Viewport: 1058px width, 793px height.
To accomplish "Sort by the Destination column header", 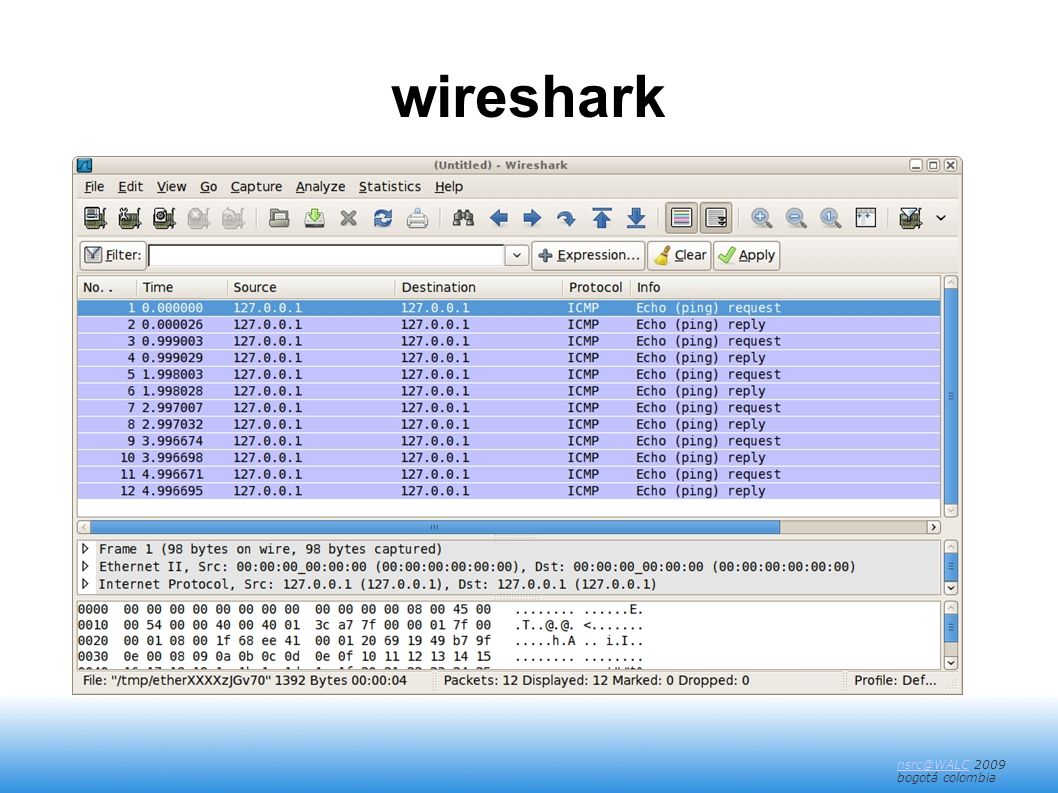I will click(479, 288).
